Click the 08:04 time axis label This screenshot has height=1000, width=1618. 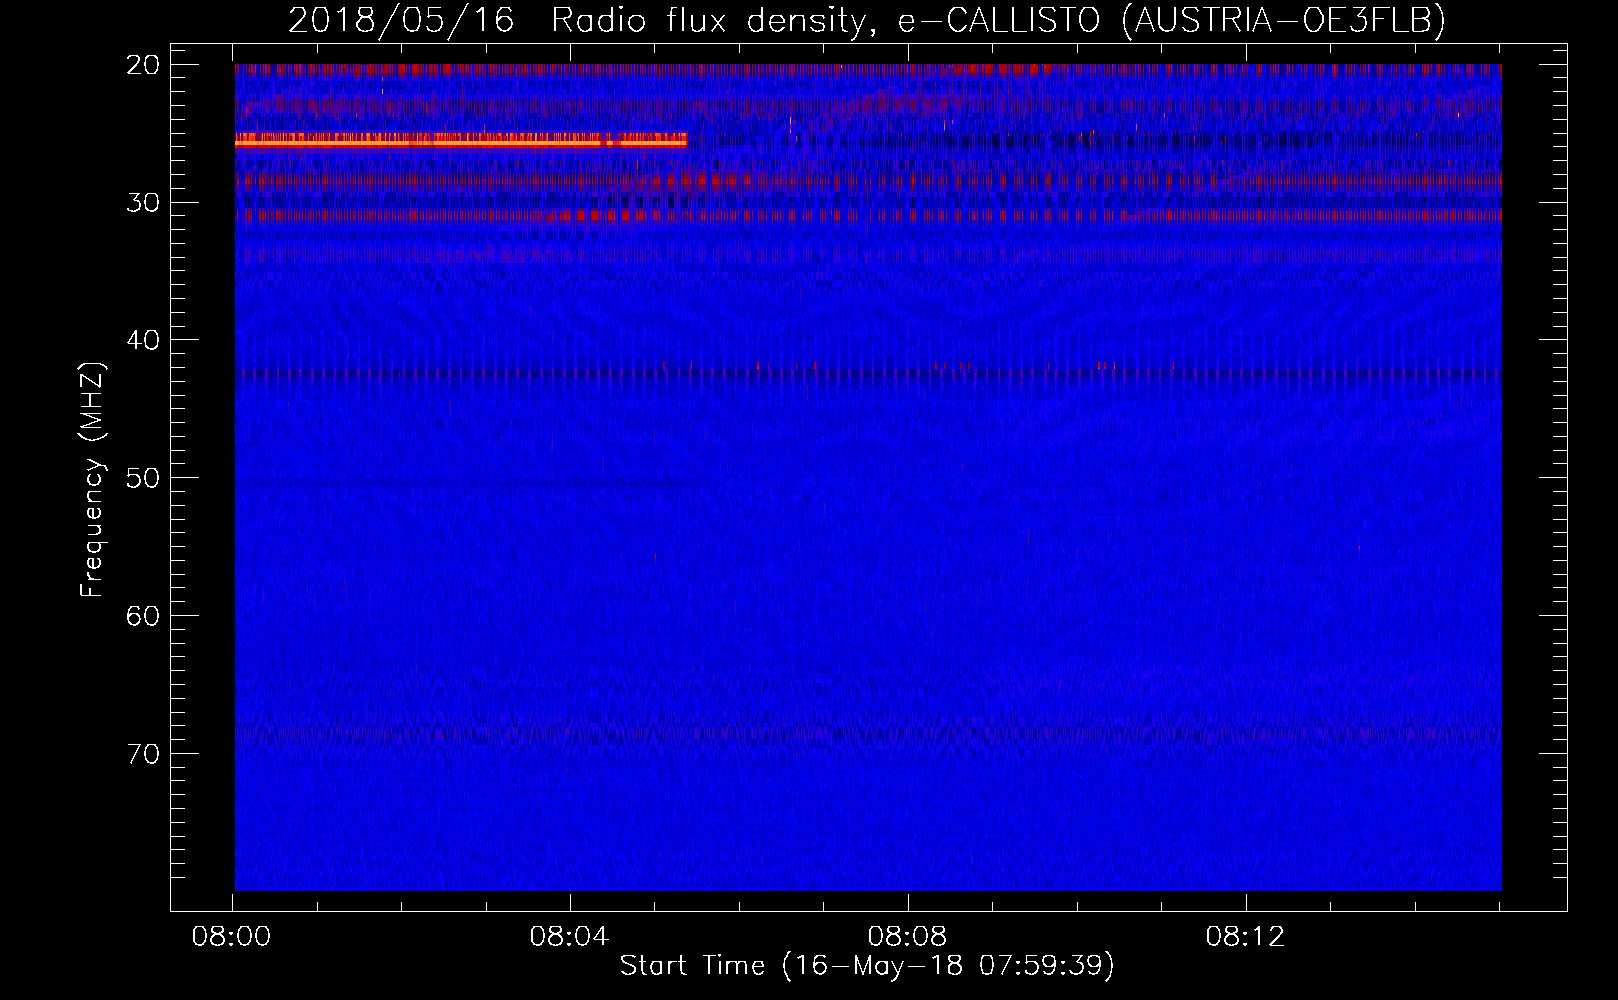pos(570,937)
